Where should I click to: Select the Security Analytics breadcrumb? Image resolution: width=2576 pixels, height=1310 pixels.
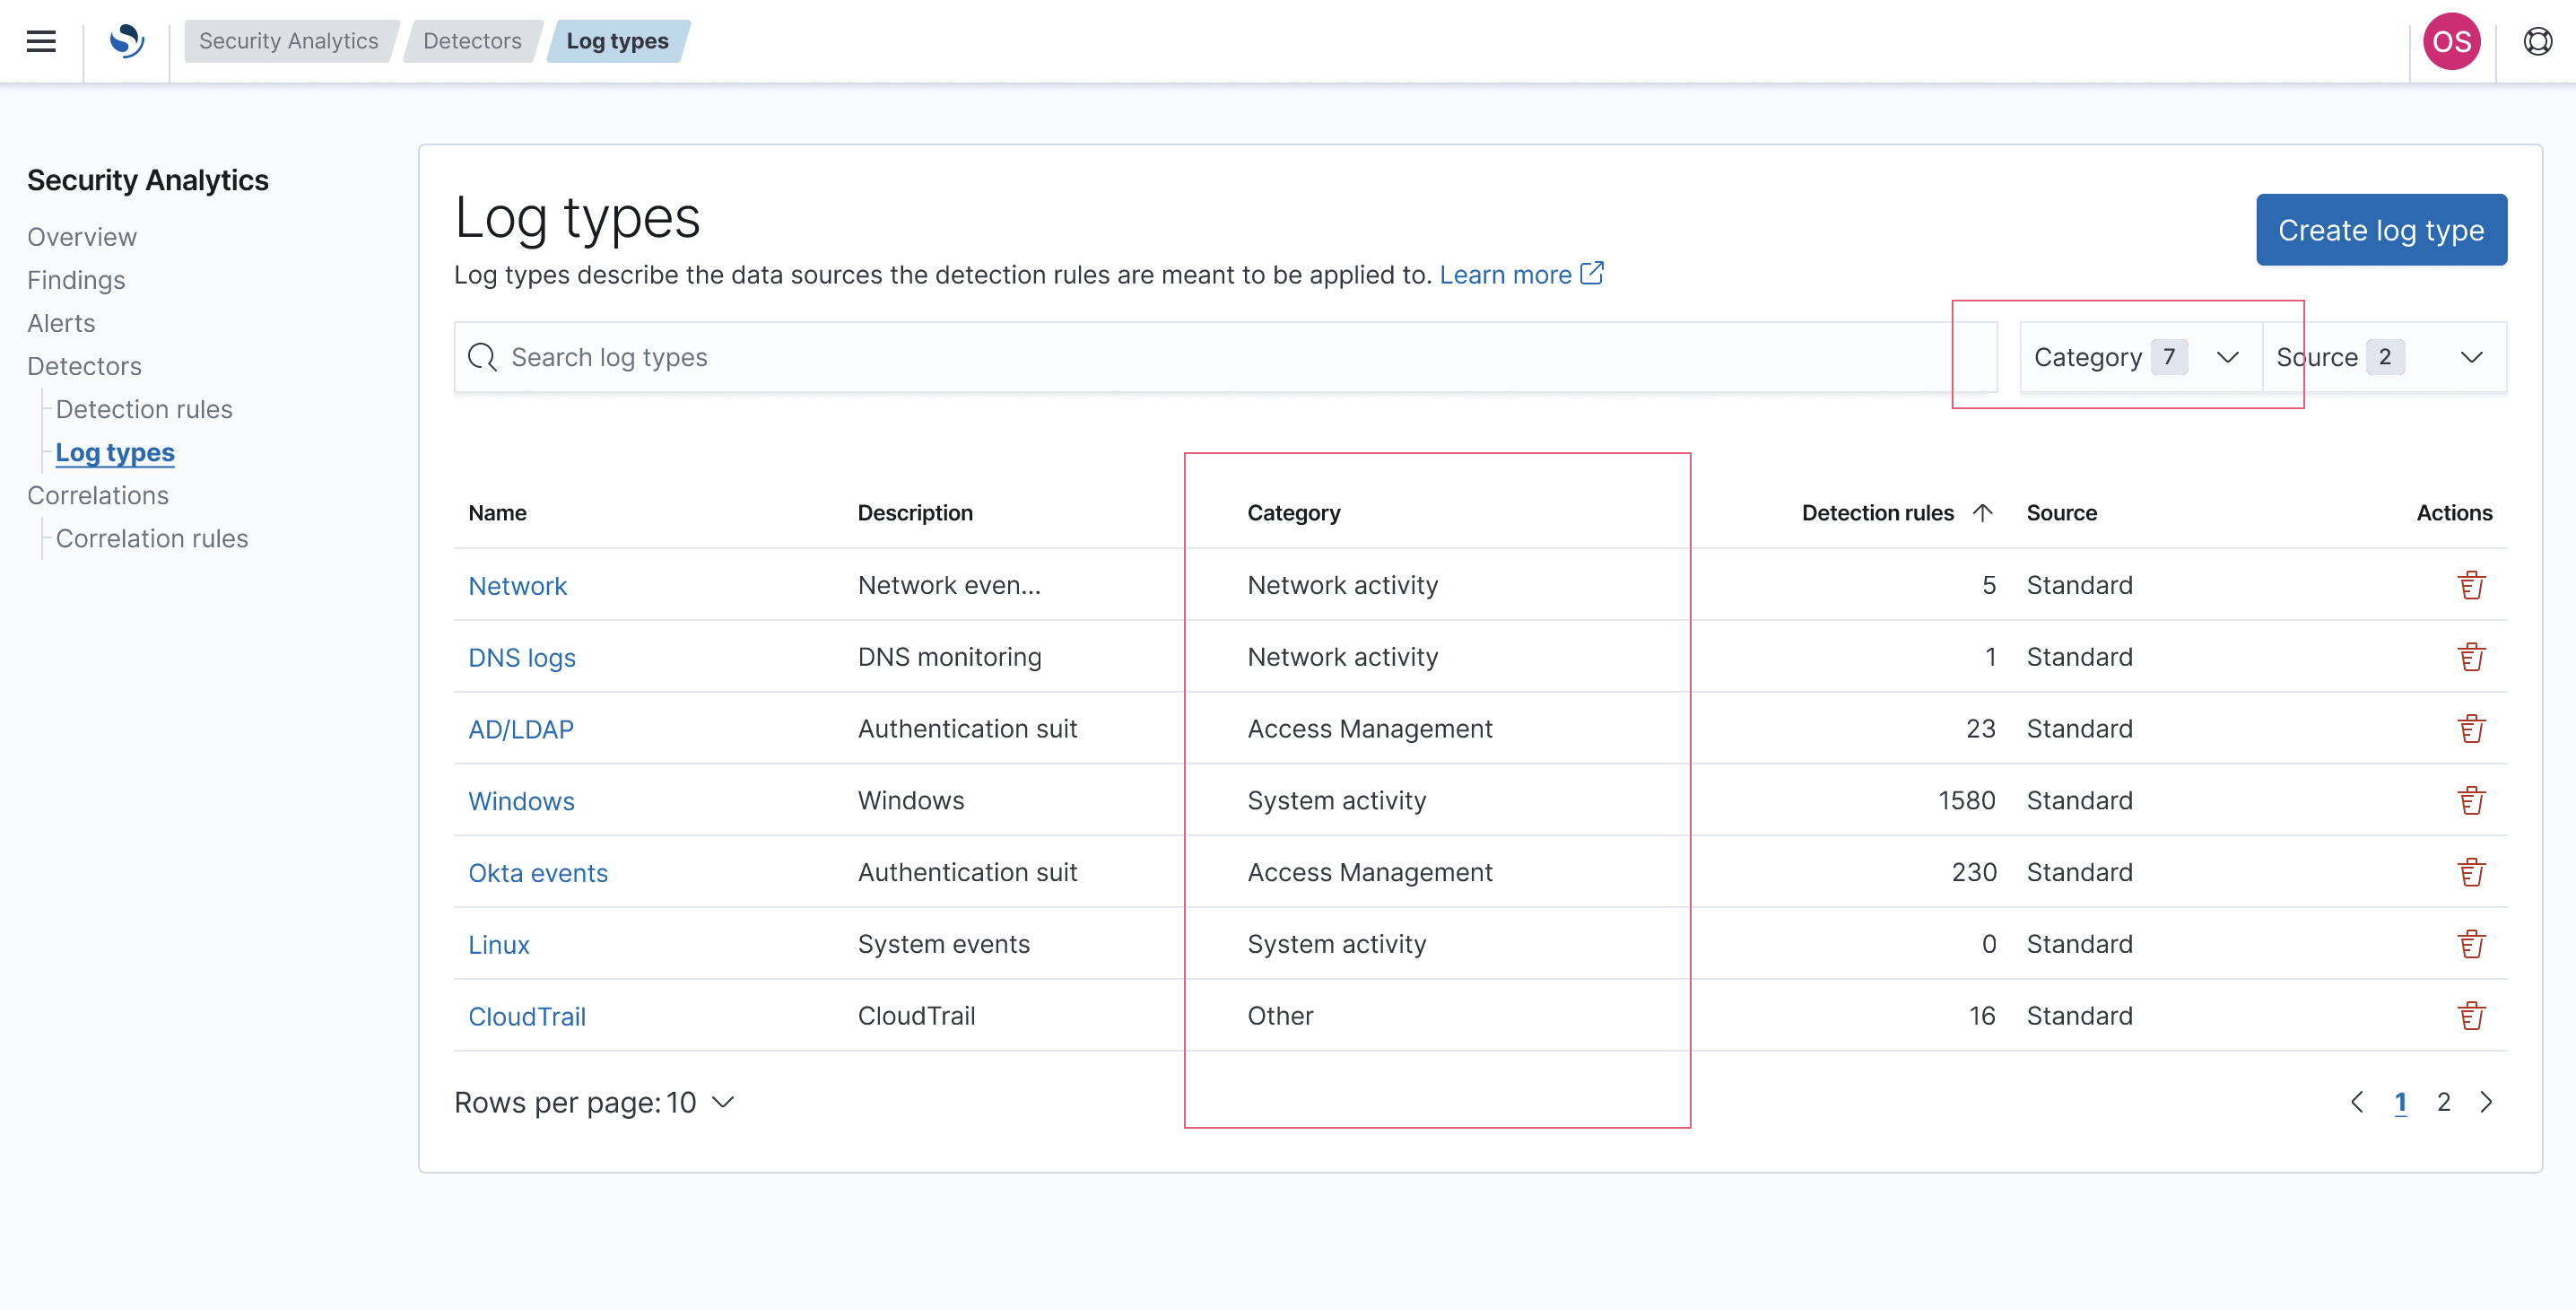pyautogui.click(x=288, y=41)
